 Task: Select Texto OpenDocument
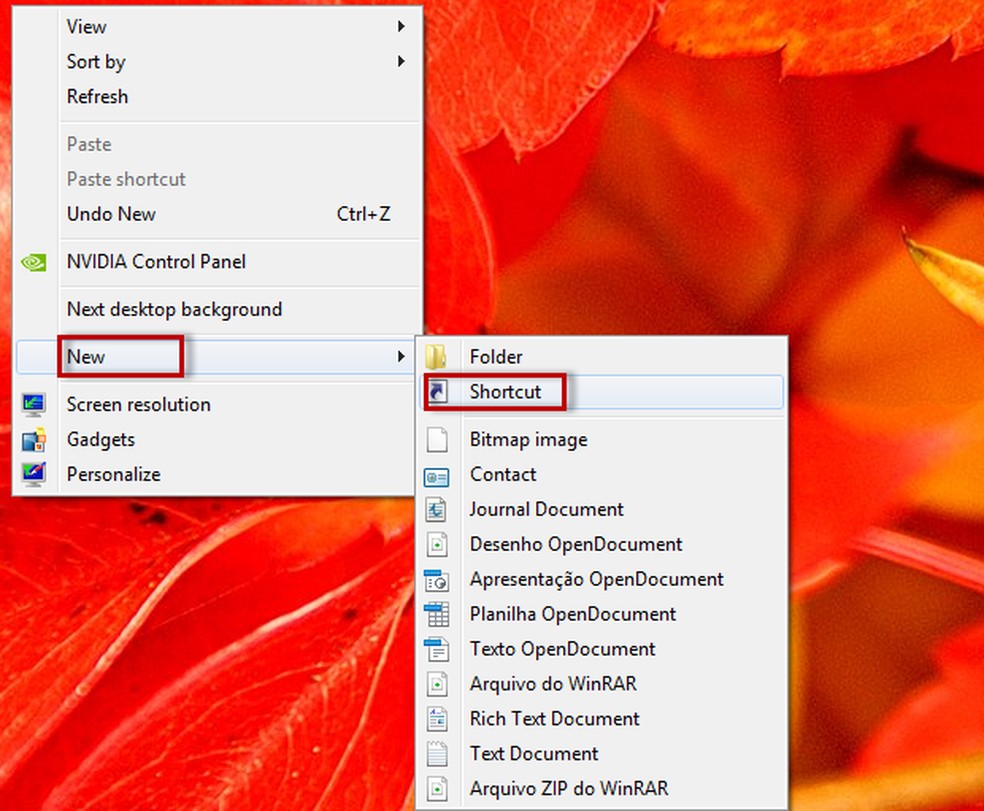(601, 649)
